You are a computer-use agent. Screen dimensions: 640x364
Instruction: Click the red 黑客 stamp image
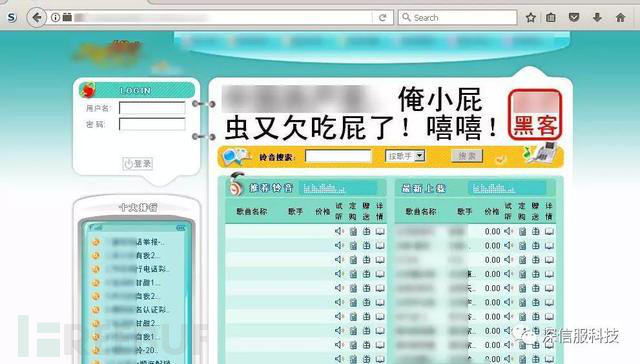[535, 115]
